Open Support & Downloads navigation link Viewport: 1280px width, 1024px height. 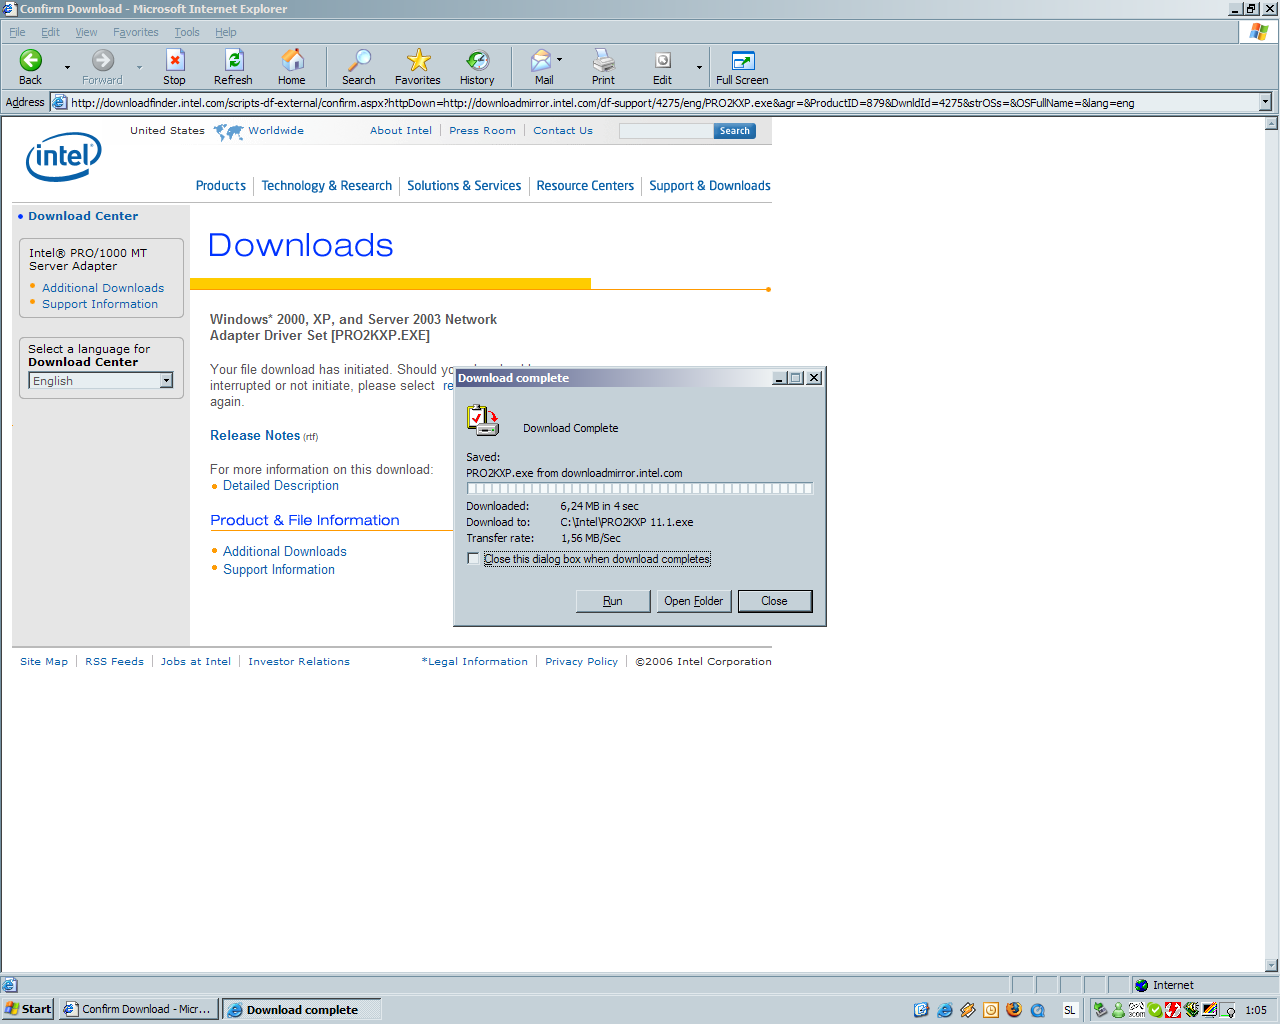[x=710, y=186]
